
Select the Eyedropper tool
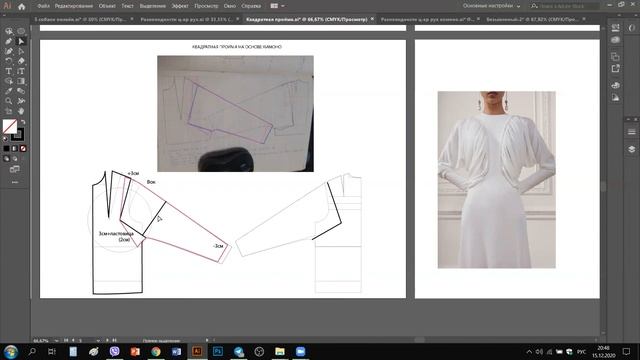[9, 91]
